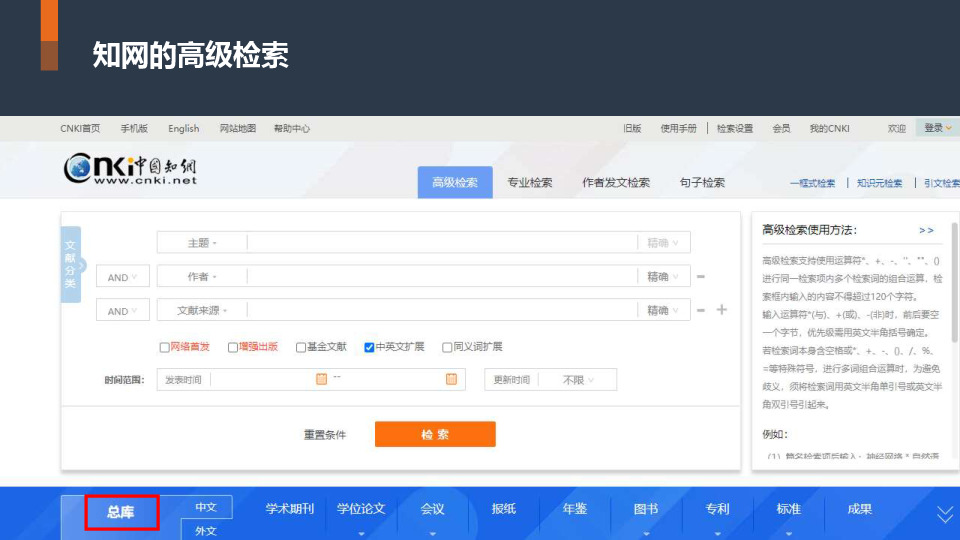The height and width of the screenshot is (540, 960).
Task: Open the 网站地图 link
Action: pos(238,129)
